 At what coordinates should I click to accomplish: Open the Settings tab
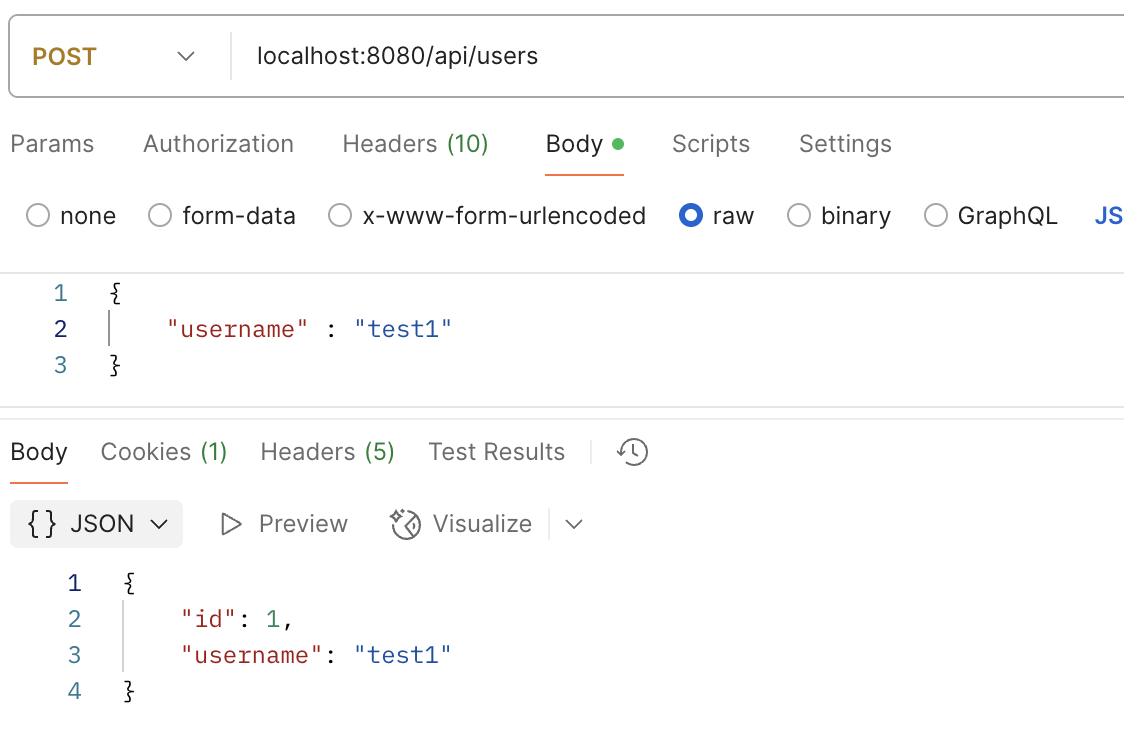click(x=845, y=144)
